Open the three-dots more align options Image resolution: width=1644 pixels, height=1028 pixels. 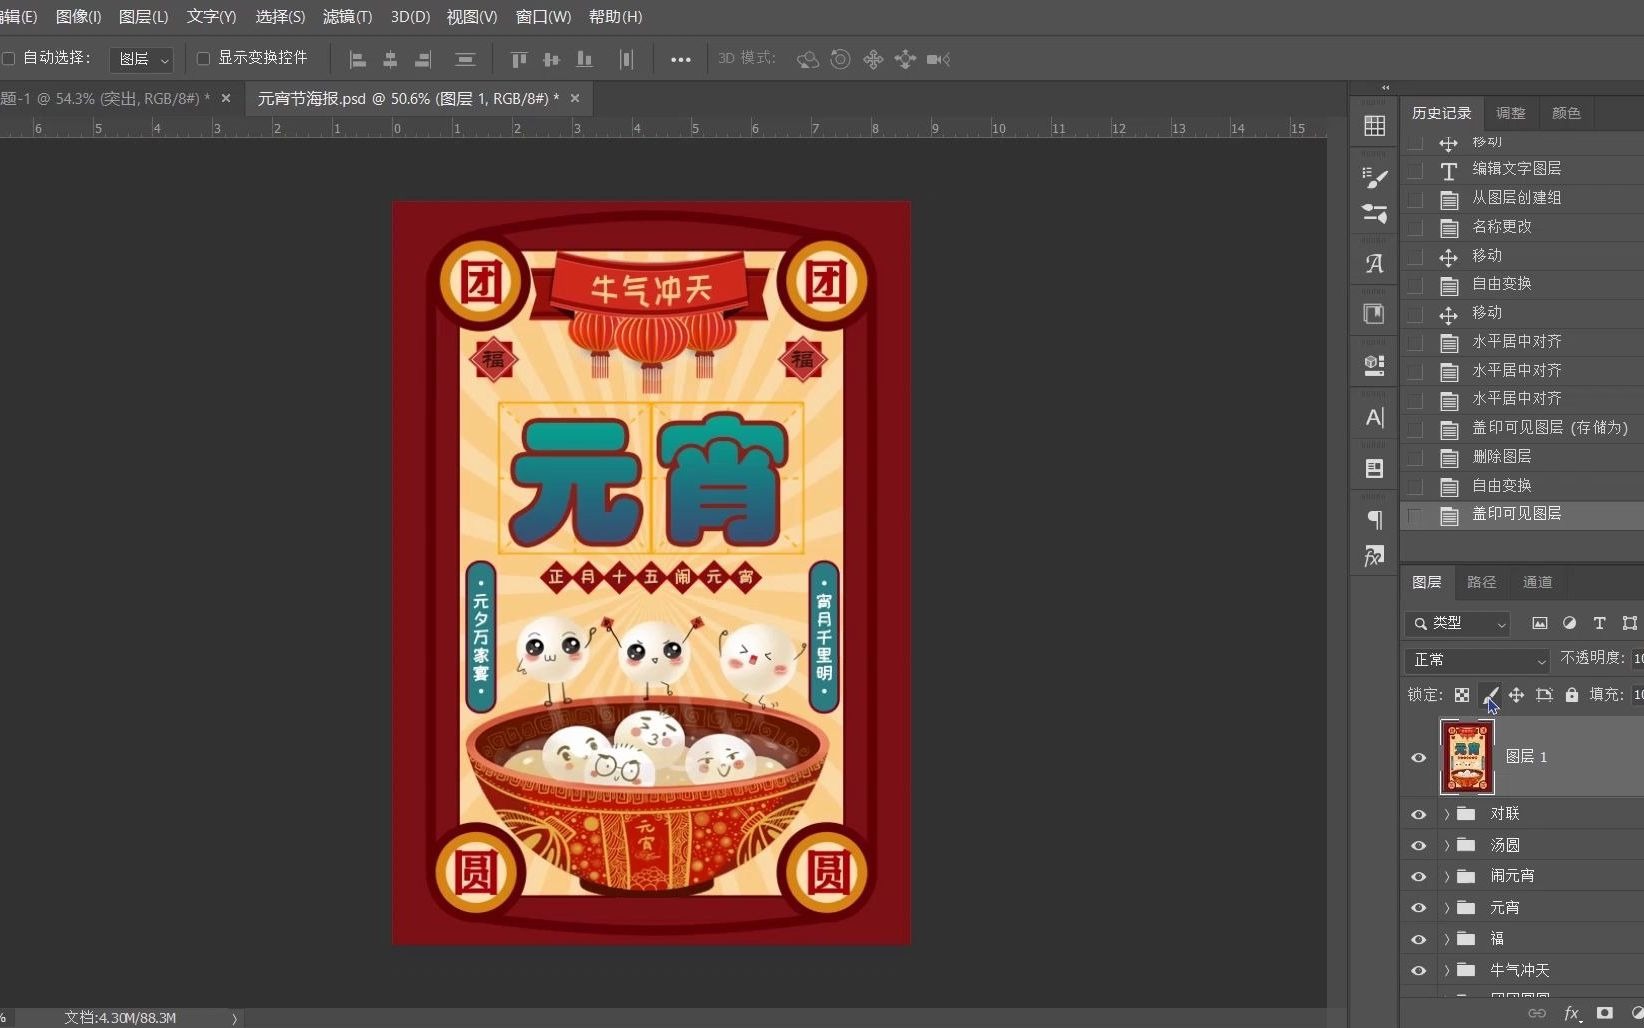(681, 59)
